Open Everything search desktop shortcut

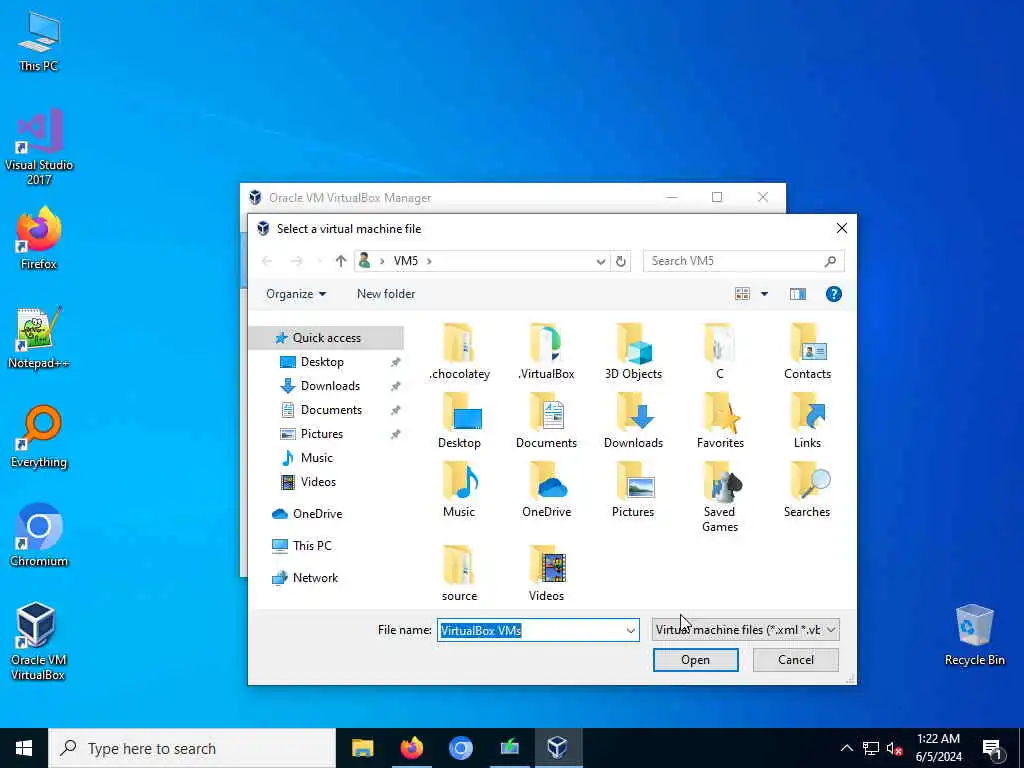39,438
